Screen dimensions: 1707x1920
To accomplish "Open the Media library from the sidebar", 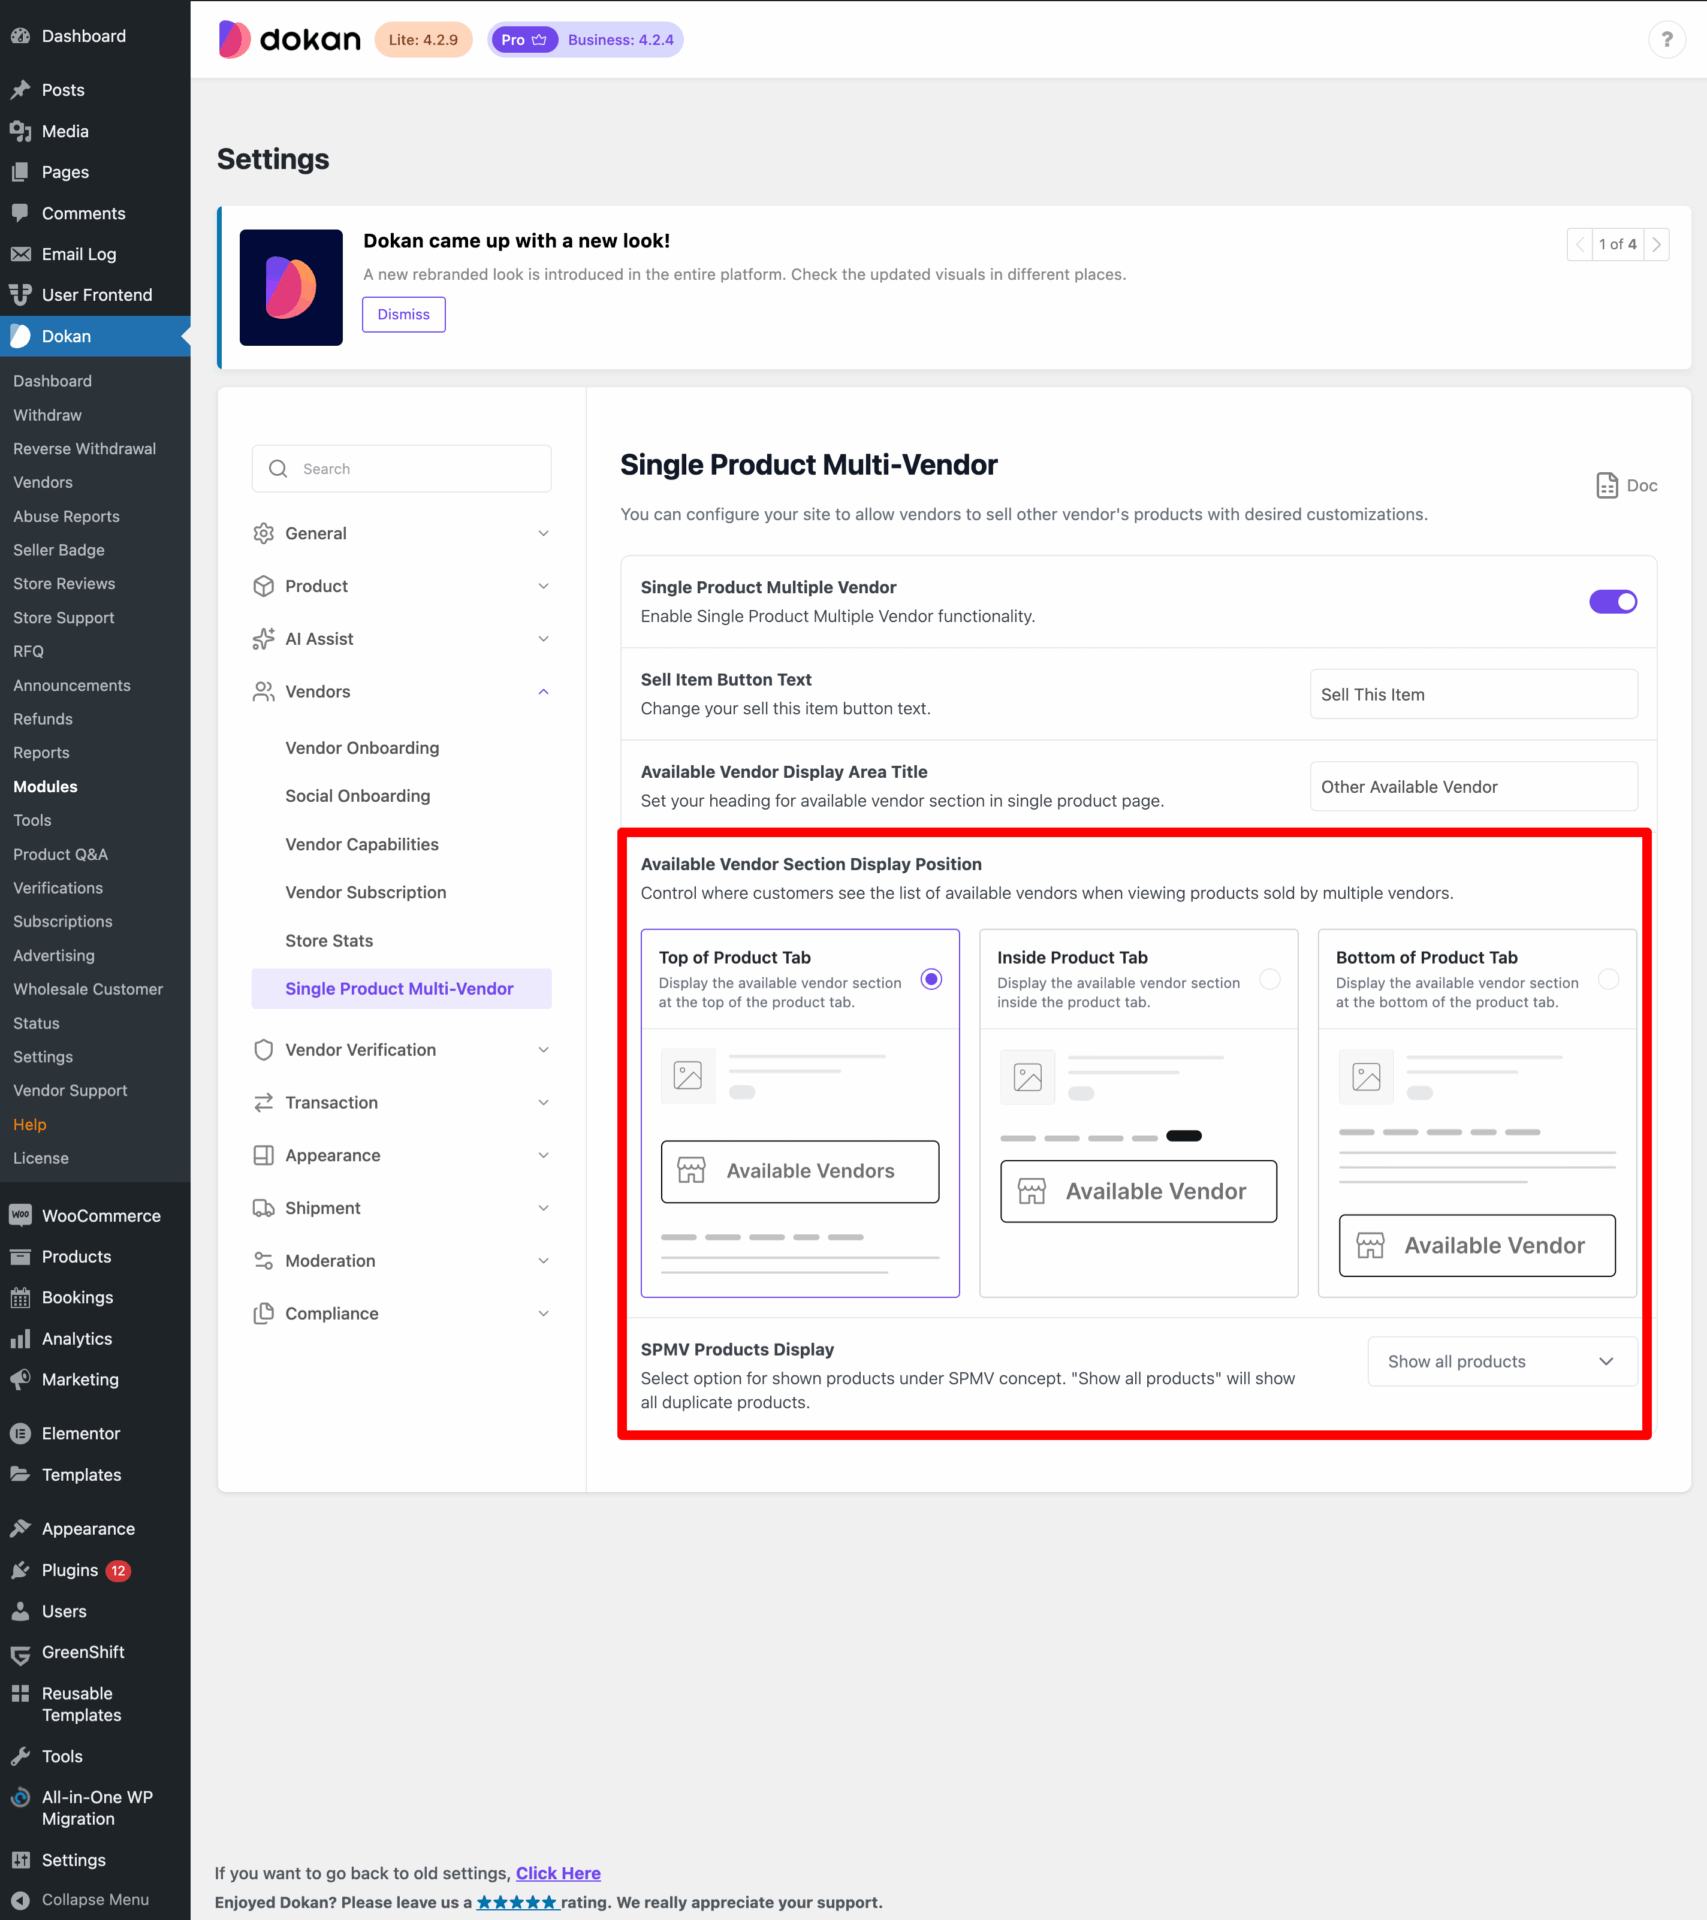I will 65,130.
